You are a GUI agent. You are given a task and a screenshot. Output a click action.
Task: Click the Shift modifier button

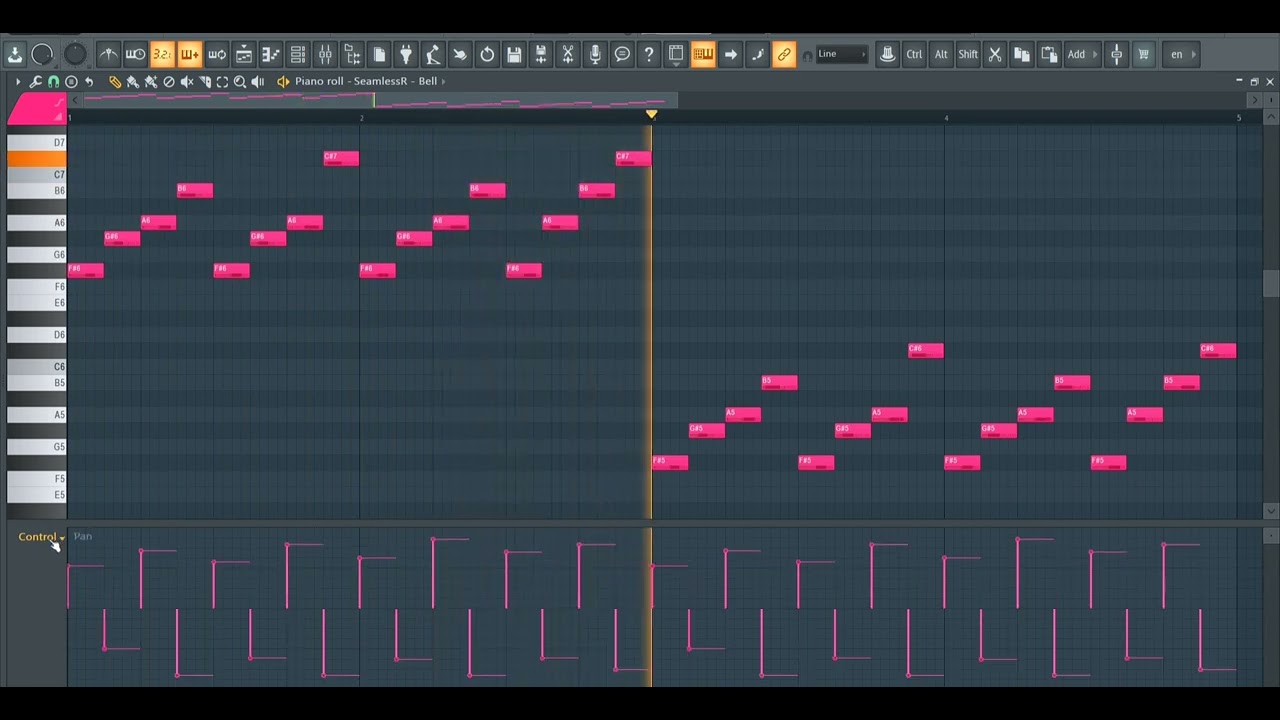tap(968, 54)
